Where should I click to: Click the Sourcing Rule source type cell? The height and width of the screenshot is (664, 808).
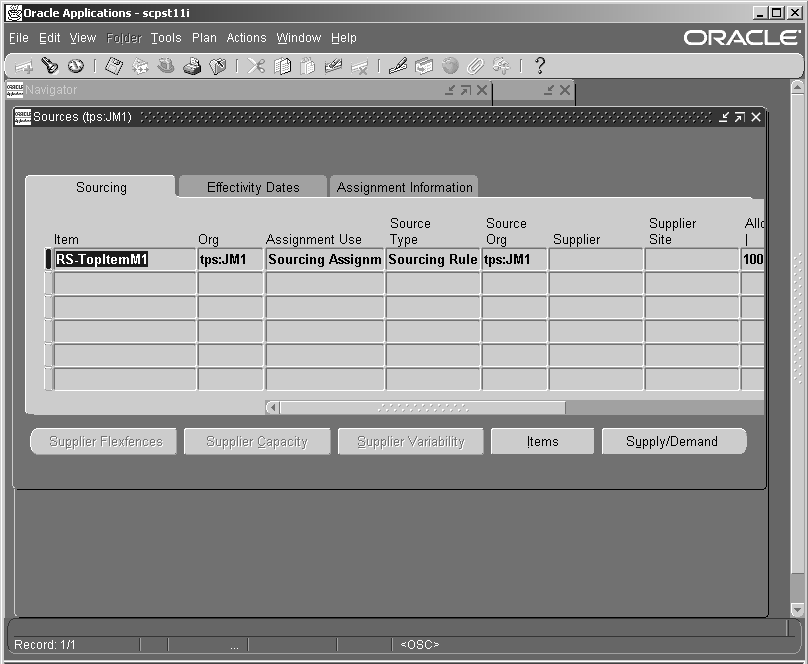coord(433,260)
